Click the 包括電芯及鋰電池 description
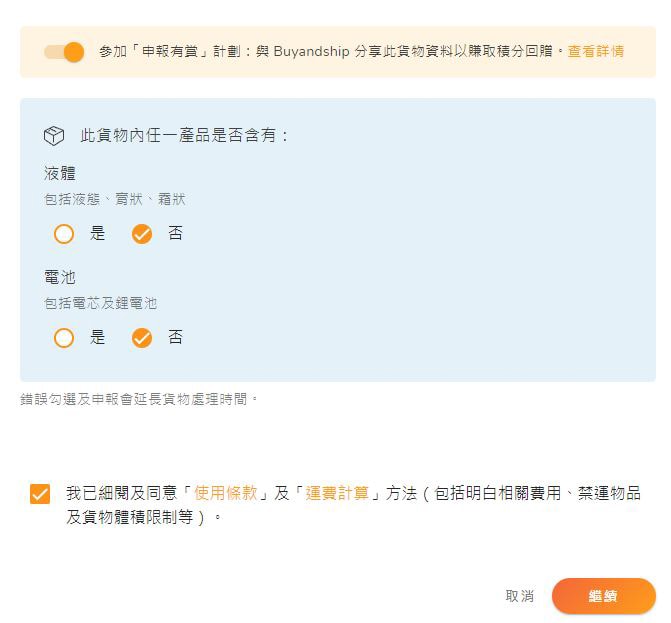Viewport: 671px width, 623px height. 100,303
